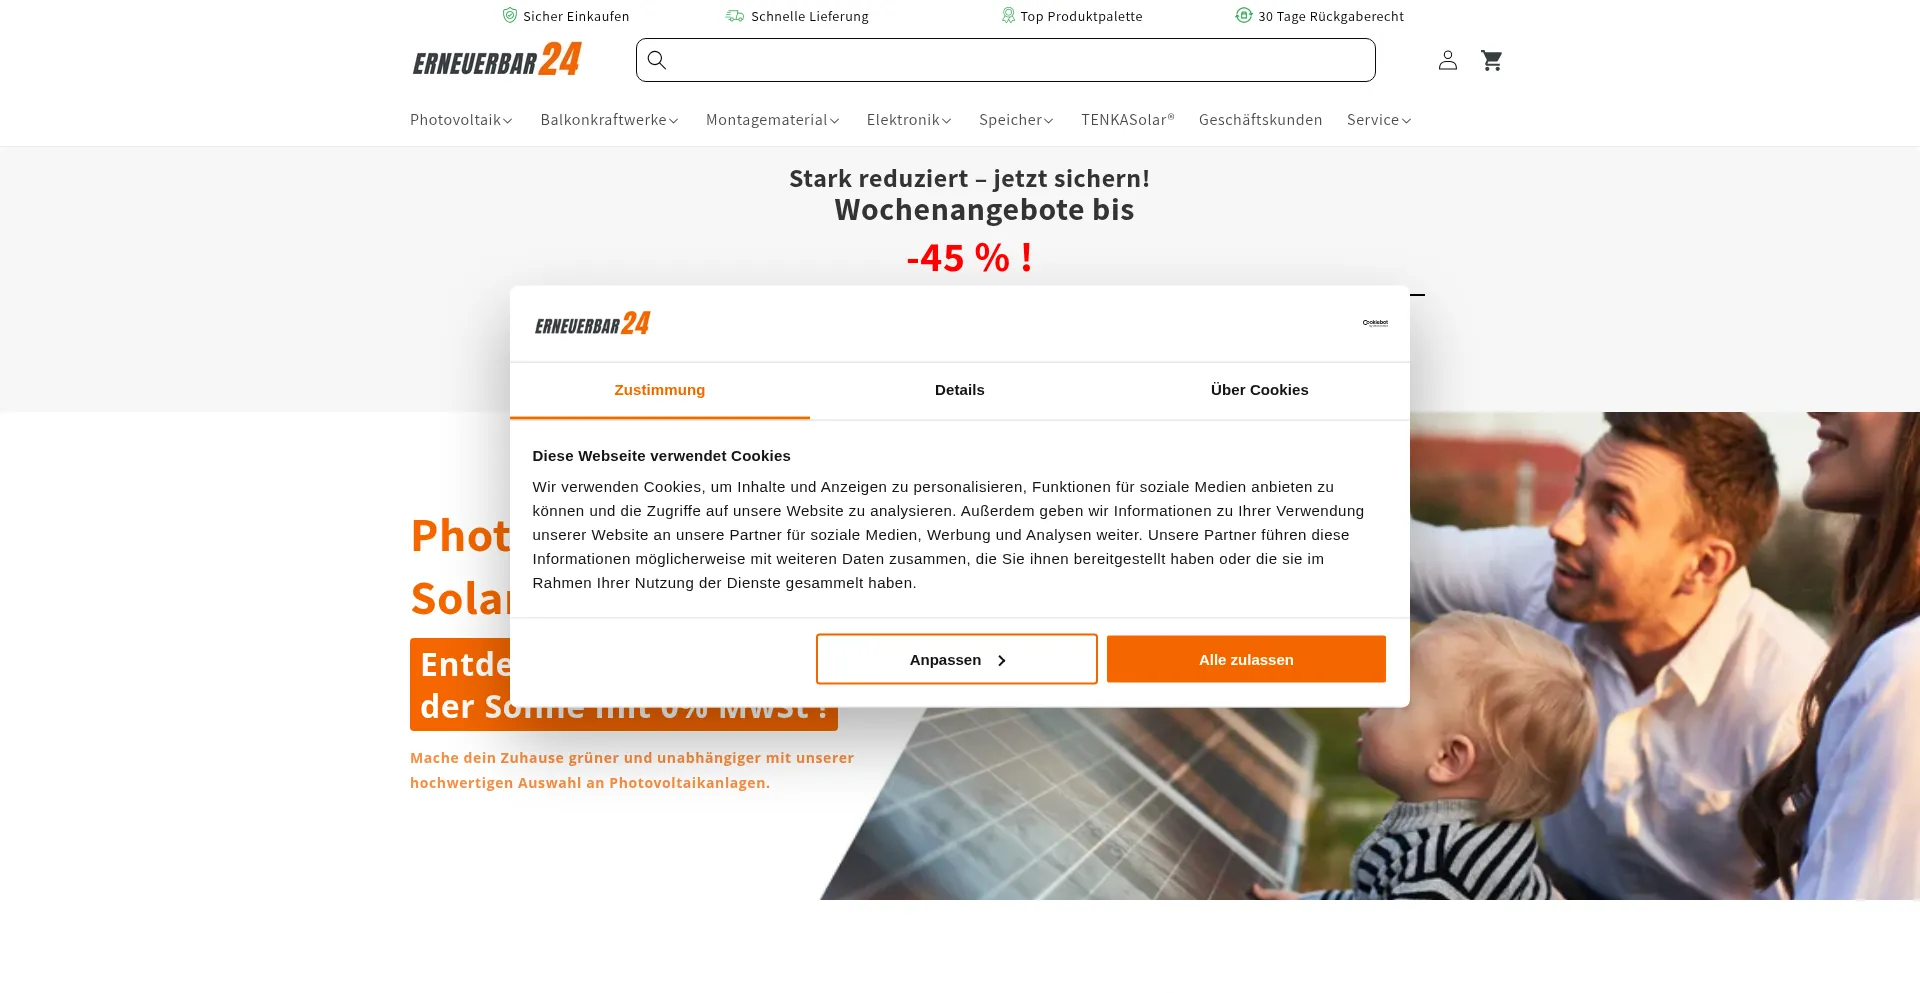Select the Zustimmung tab
The height and width of the screenshot is (993, 1920).
click(x=660, y=390)
